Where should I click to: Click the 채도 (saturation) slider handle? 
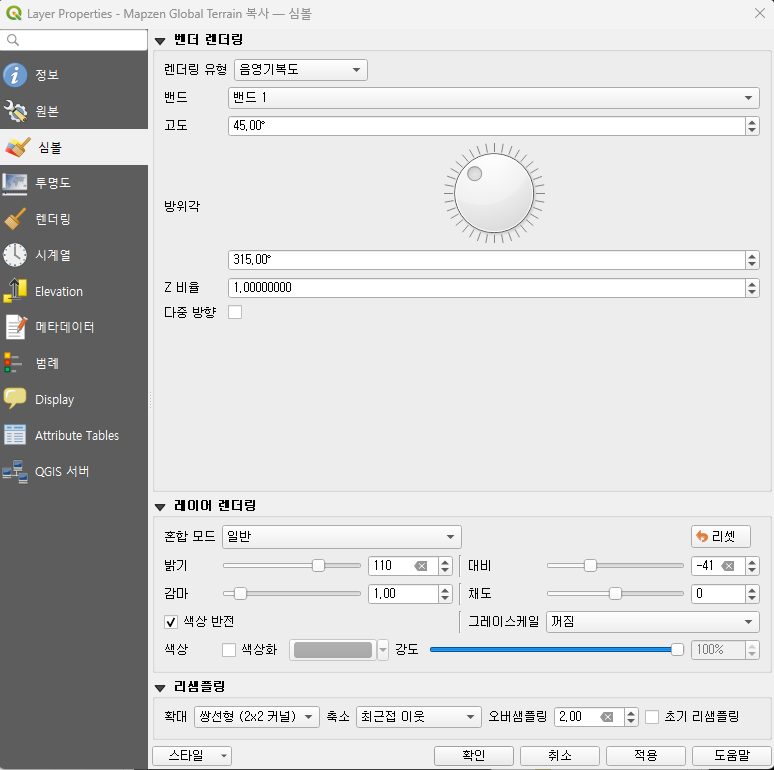(615, 594)
